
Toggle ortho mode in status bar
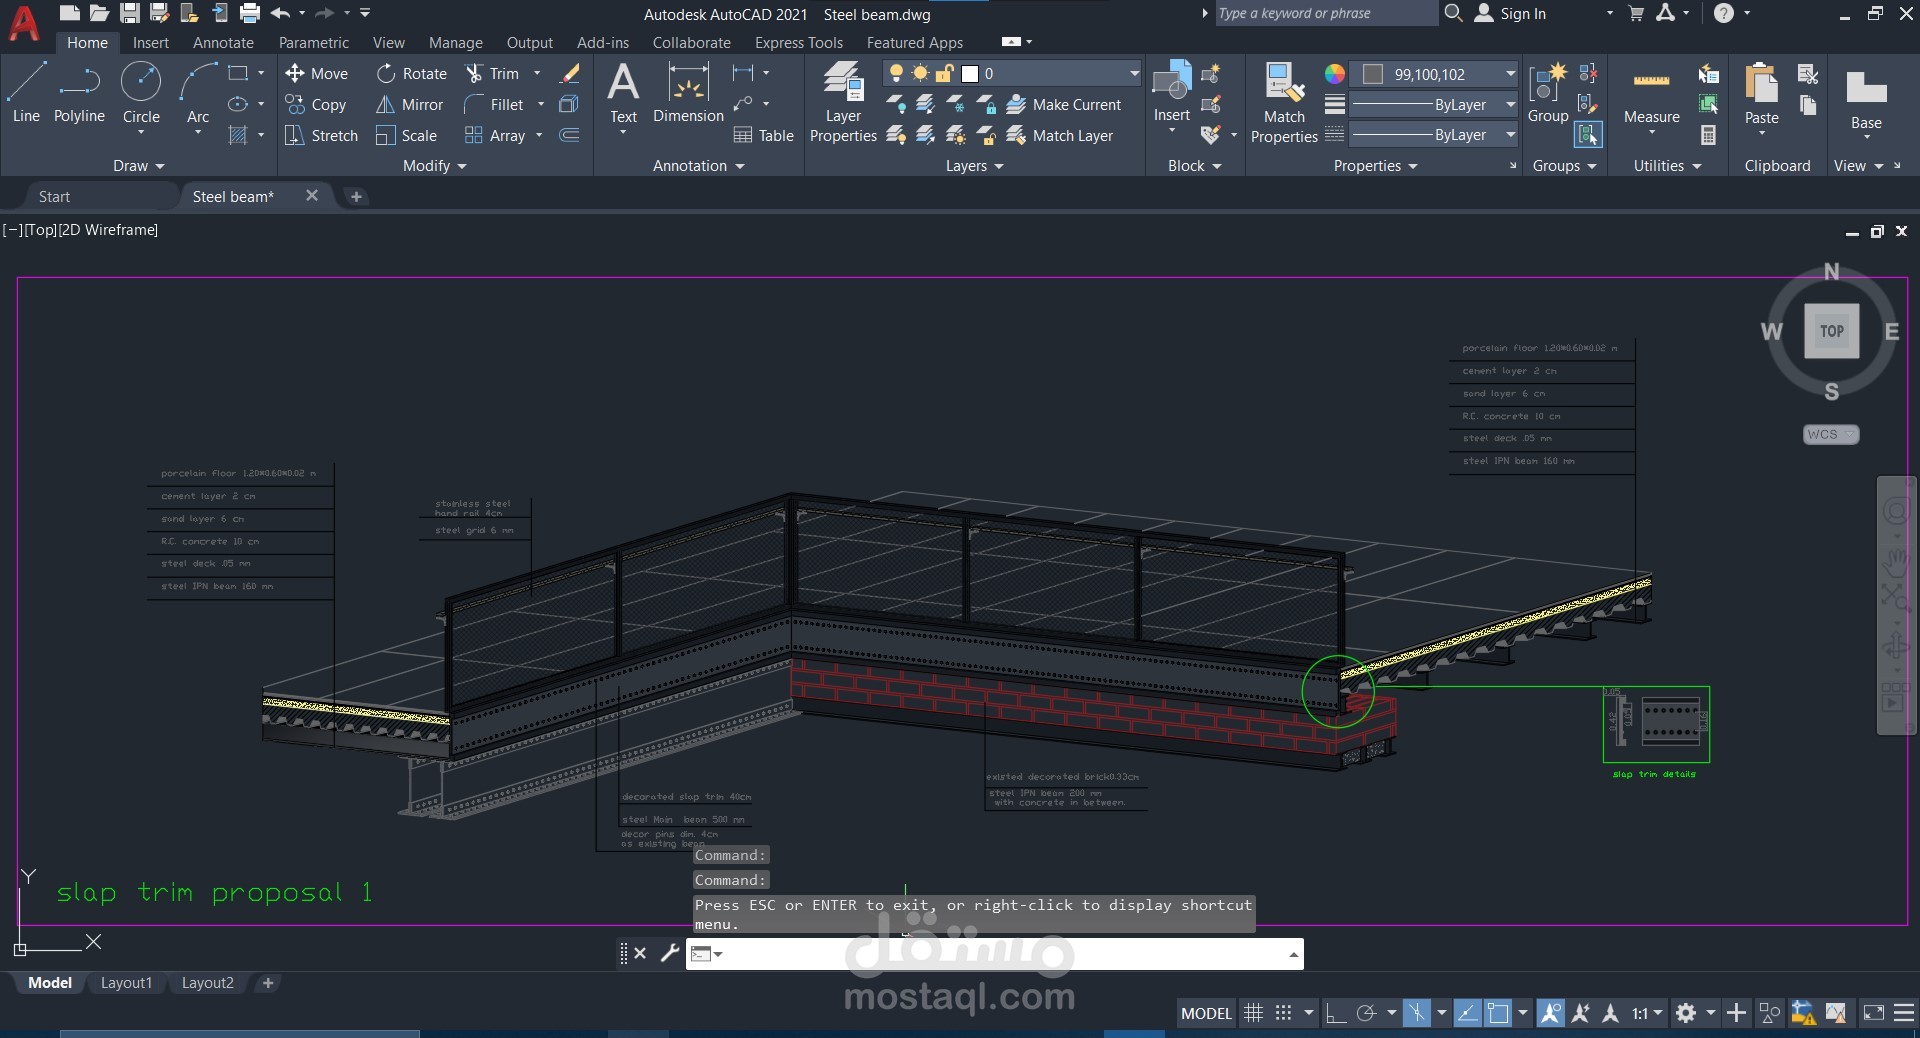(x=1335, y=1013)
